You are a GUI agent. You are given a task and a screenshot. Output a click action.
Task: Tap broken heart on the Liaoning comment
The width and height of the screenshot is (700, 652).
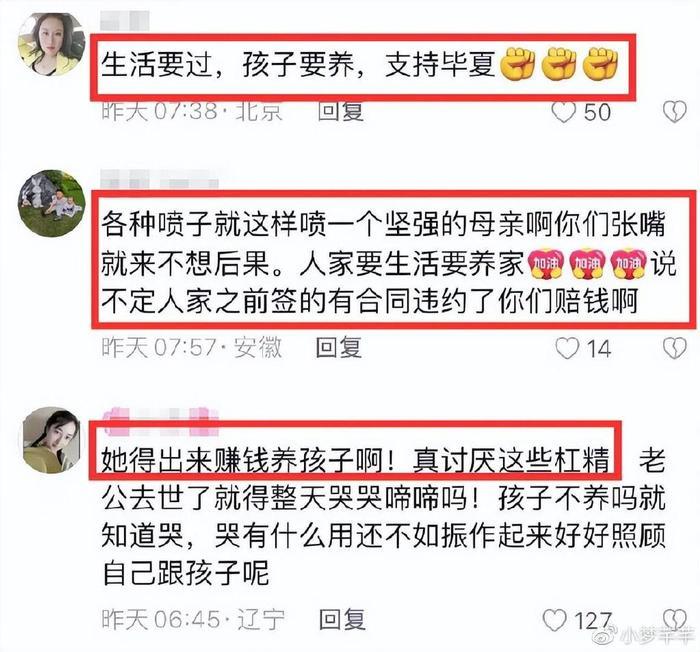[x=675, y=619]
